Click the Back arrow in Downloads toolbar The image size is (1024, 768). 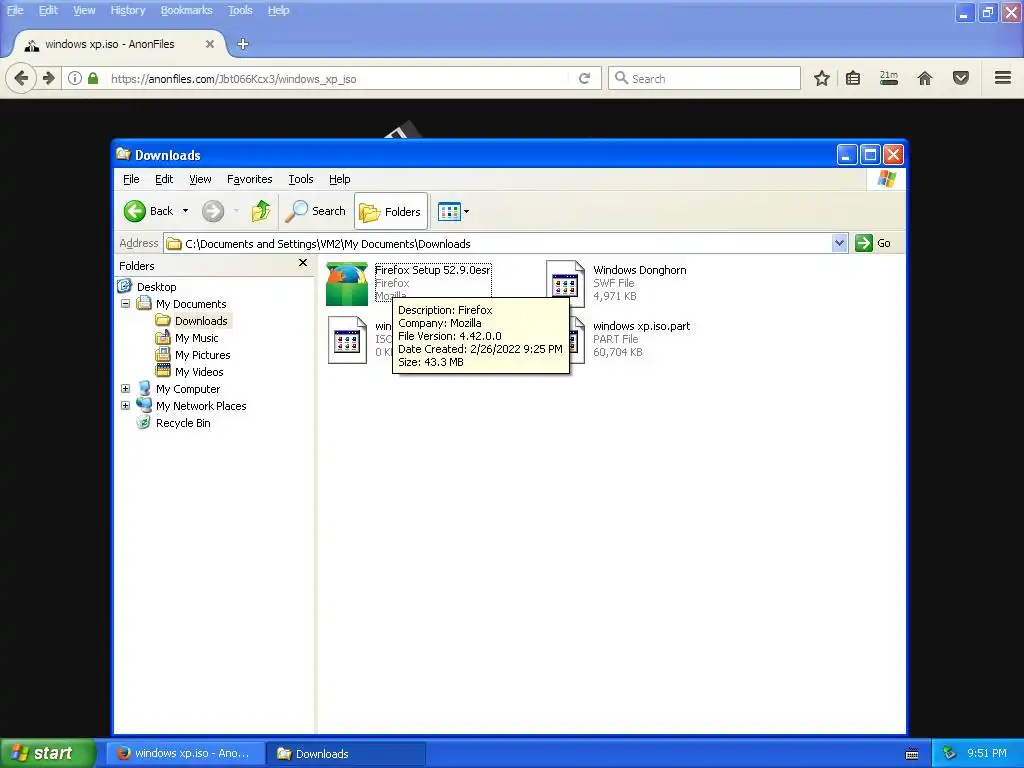[135, 211]
